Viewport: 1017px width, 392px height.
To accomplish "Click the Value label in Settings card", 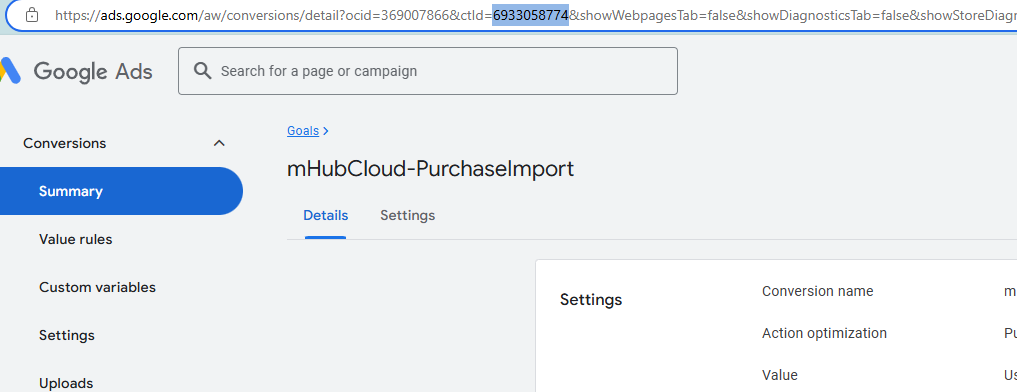I will (x=780, y=374).
